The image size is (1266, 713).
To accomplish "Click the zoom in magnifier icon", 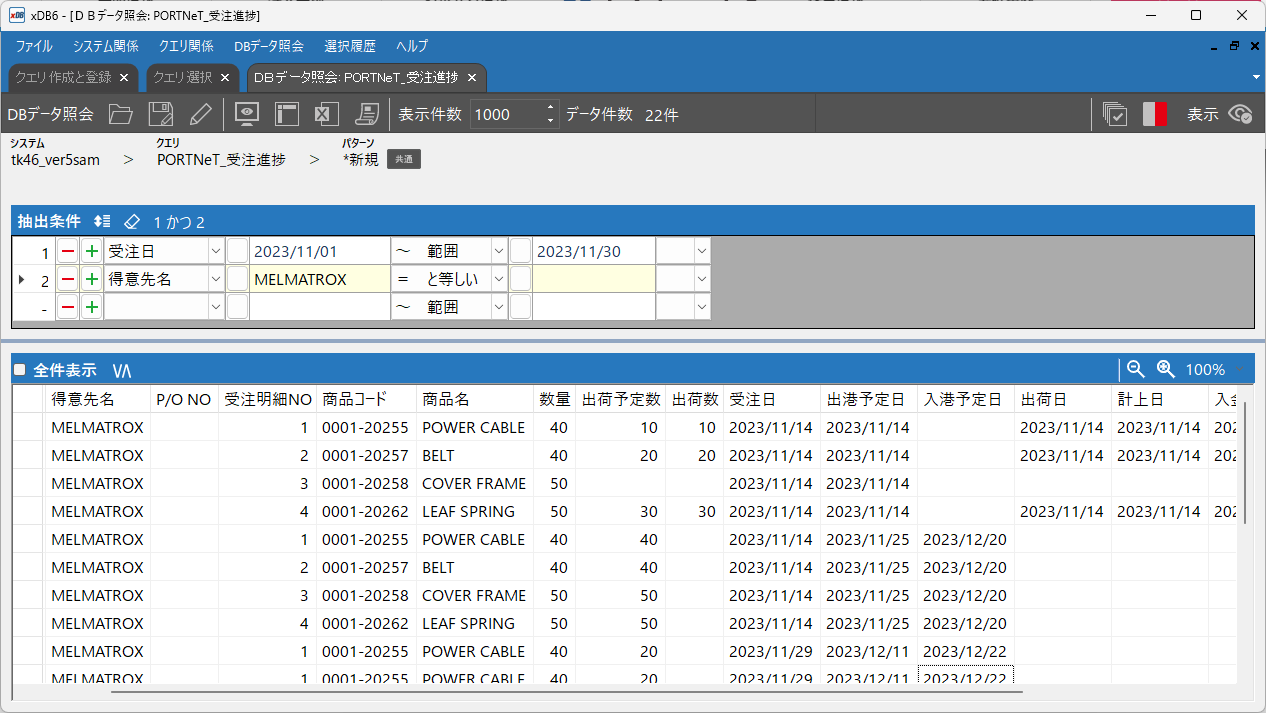I will pyautogui.click(x=1165, y=369).
